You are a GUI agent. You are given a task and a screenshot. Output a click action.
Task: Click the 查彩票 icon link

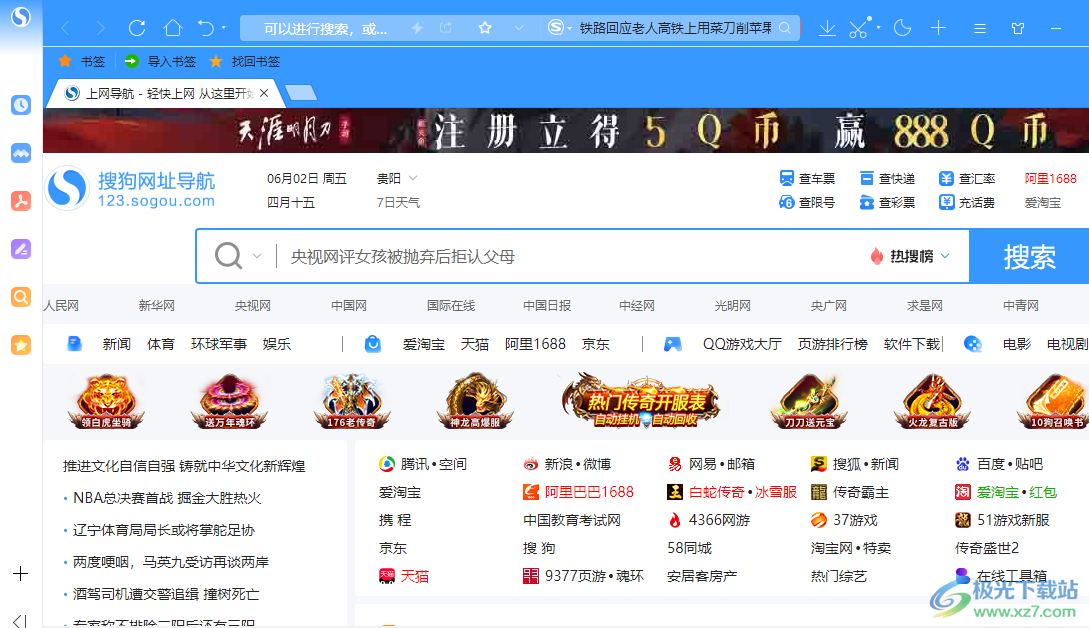[887, 202]
